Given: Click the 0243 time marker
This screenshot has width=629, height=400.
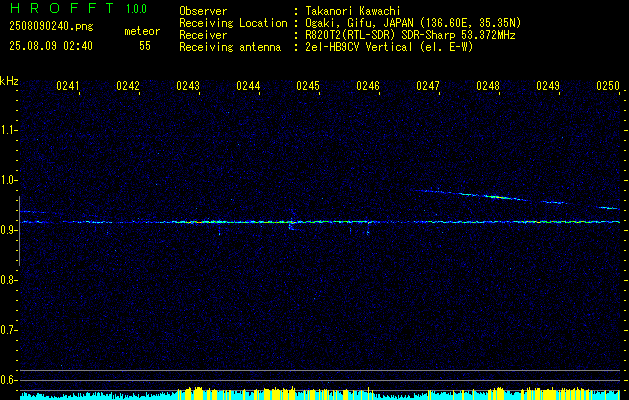Looking at the screenshot, I should (188, 85).
